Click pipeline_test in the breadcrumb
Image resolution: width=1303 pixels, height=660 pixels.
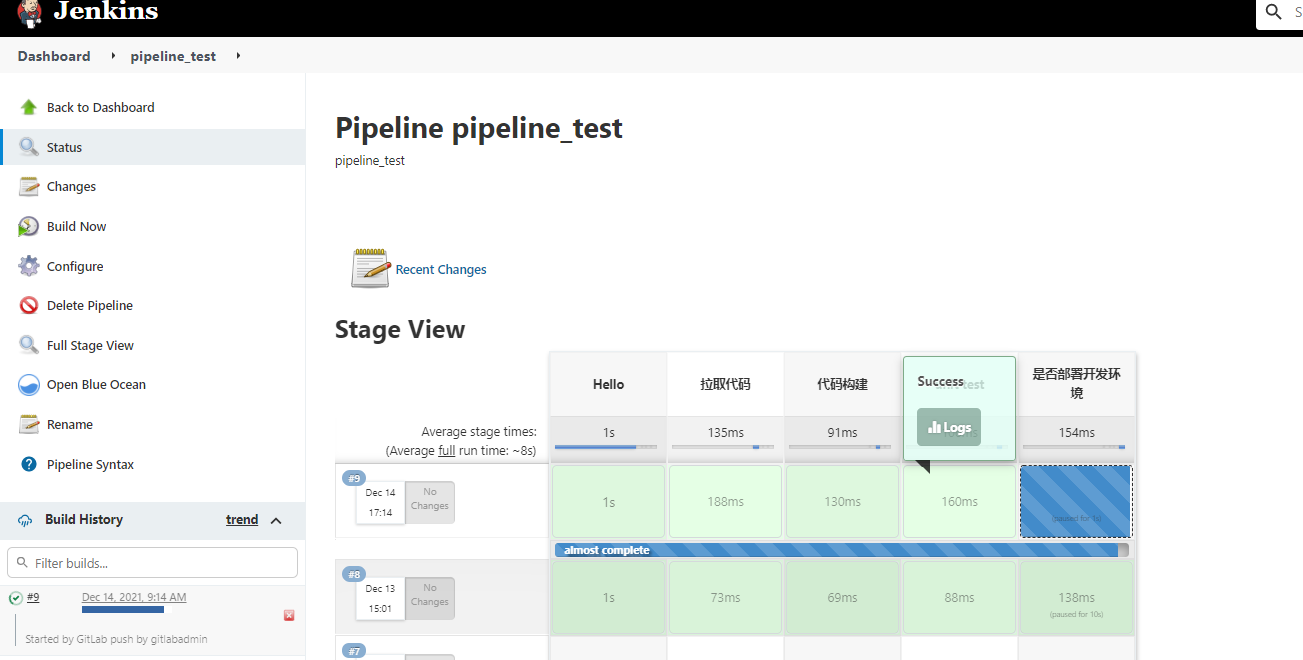point(173,56)
